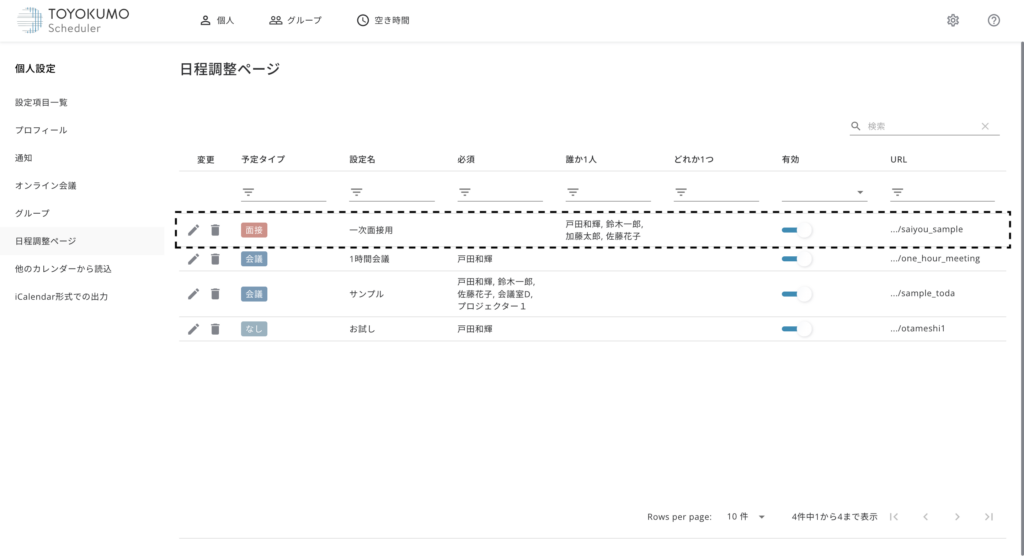Clear the search field with X icon

pos(985,126)
